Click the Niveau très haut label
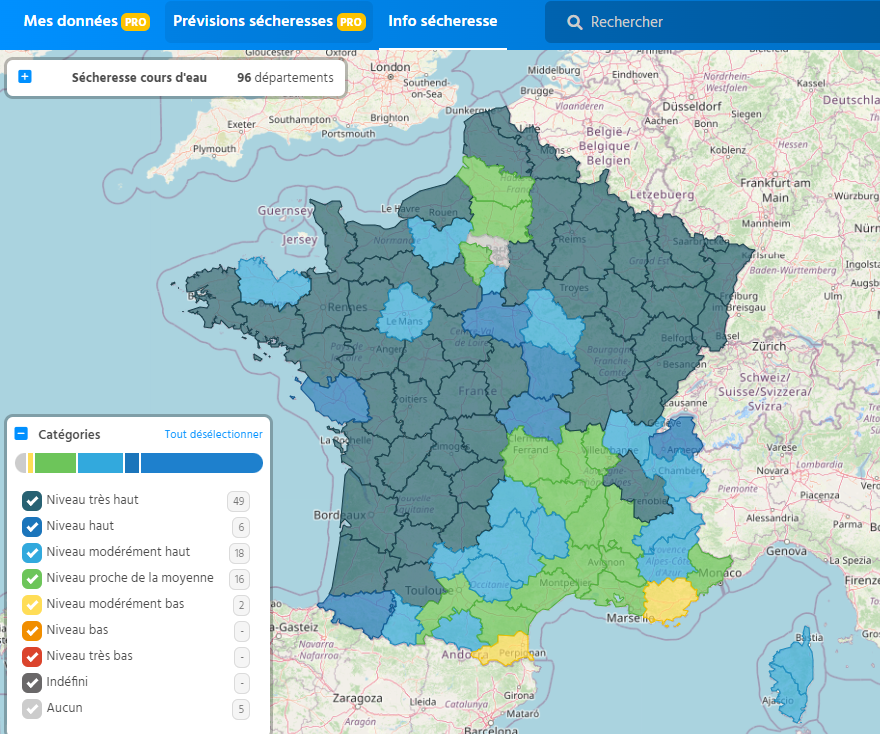Screen dimensions: 880x734 click(92, 499)
